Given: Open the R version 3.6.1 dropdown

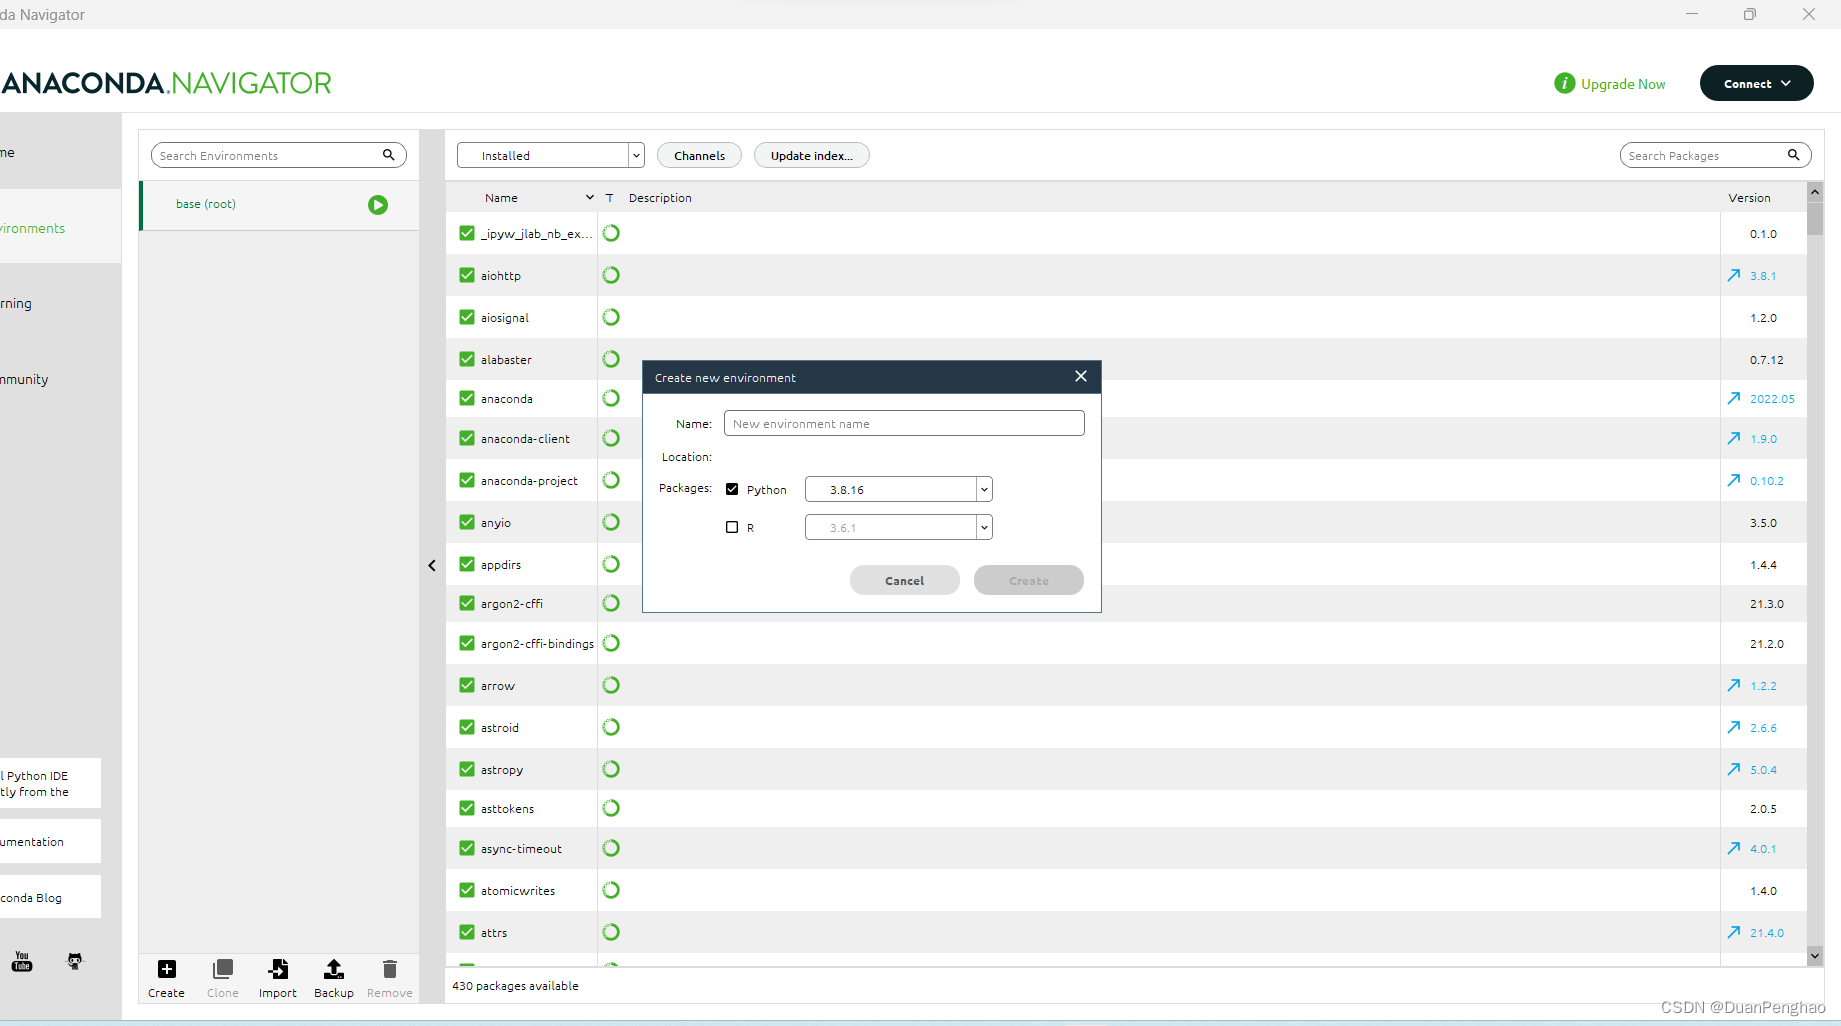Looking at the screenshot, I should [898, 527].
